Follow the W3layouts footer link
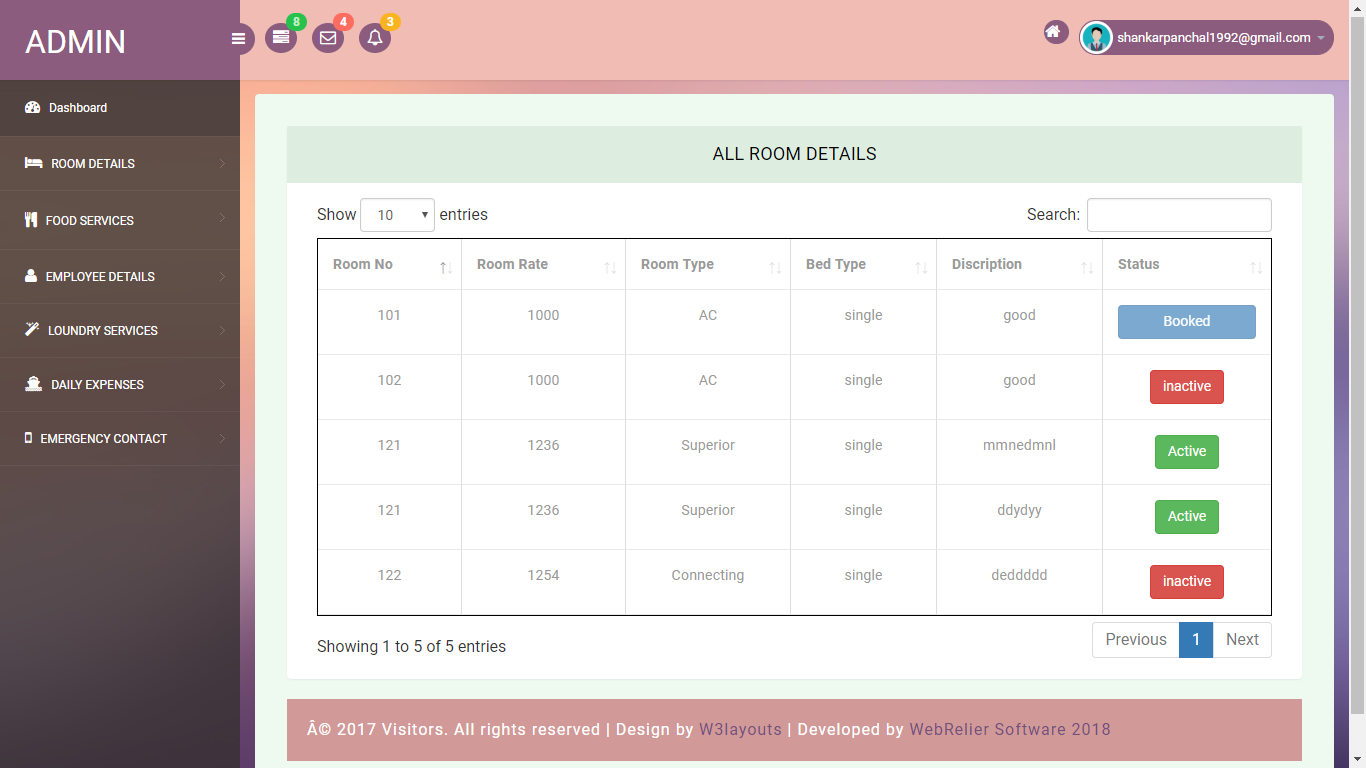Image resolution: width=1366 pixels, height=768 pixels. (740, 729)
